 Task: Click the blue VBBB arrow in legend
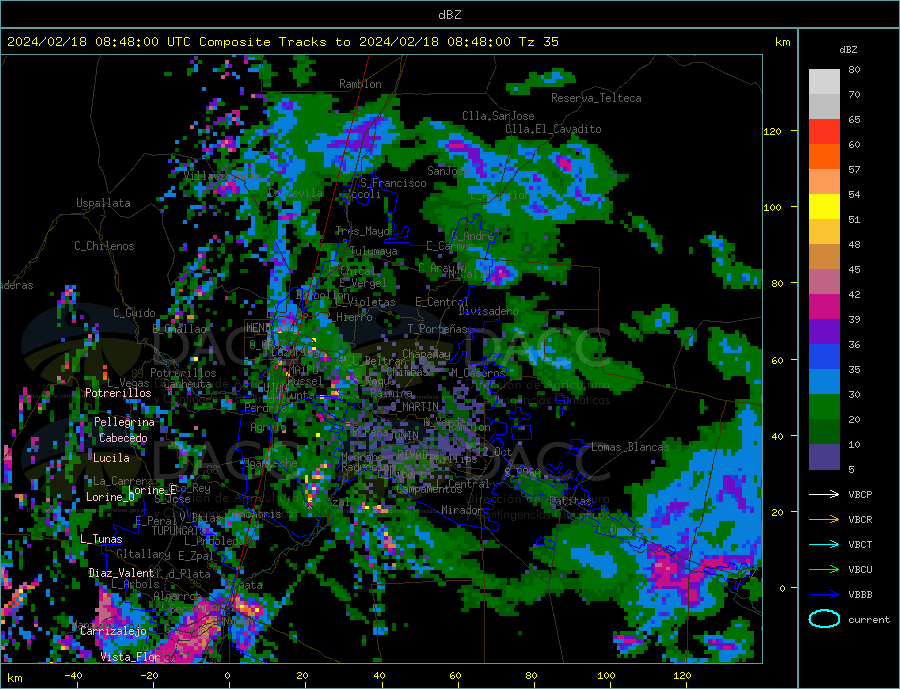point(824,595)
